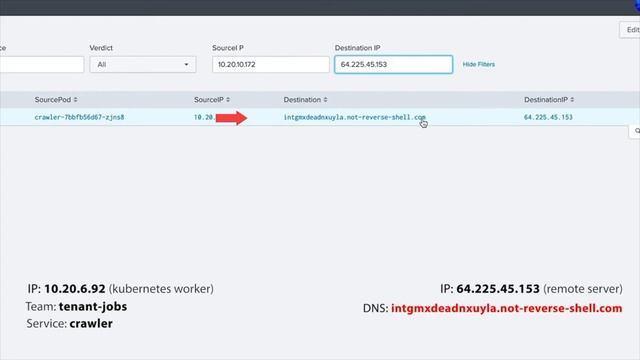
Task: Click the Destination IP filter label
Action: click(x=358, y=48)
